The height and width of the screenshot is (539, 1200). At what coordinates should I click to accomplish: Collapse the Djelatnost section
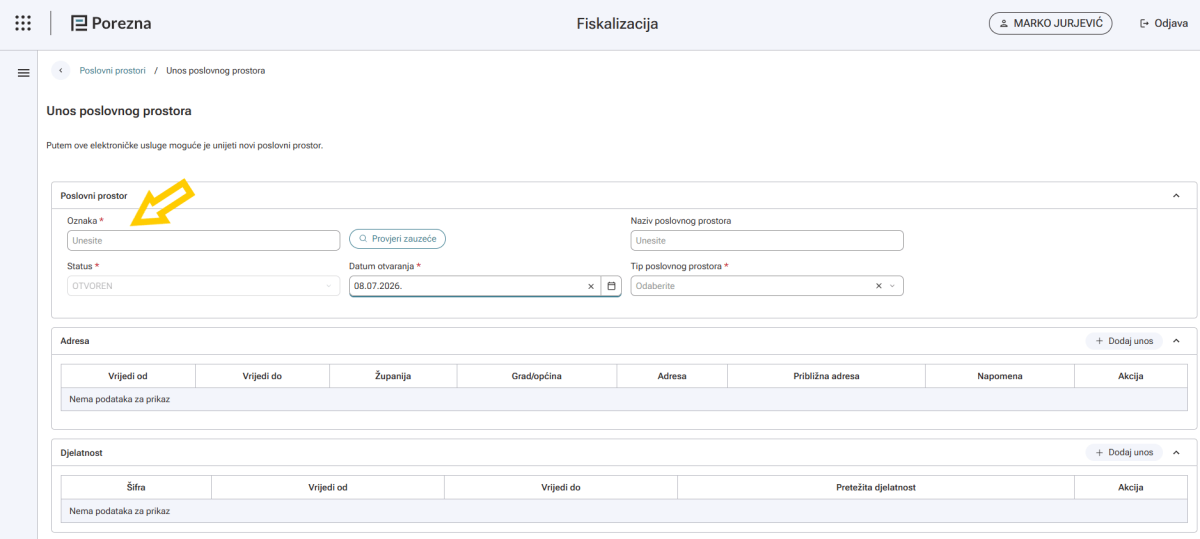pos(1176,453)
